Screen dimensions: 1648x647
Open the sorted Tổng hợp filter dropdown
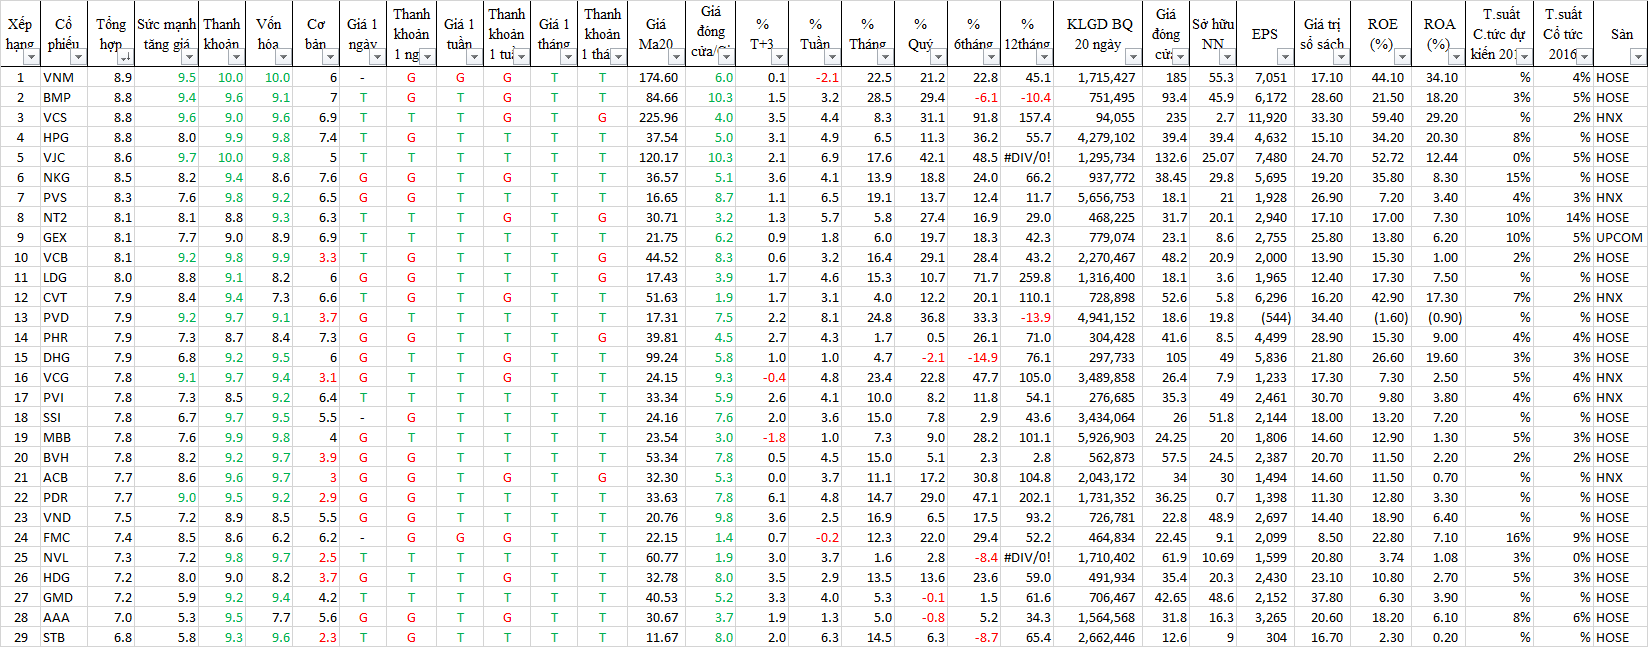pos(126,57)
